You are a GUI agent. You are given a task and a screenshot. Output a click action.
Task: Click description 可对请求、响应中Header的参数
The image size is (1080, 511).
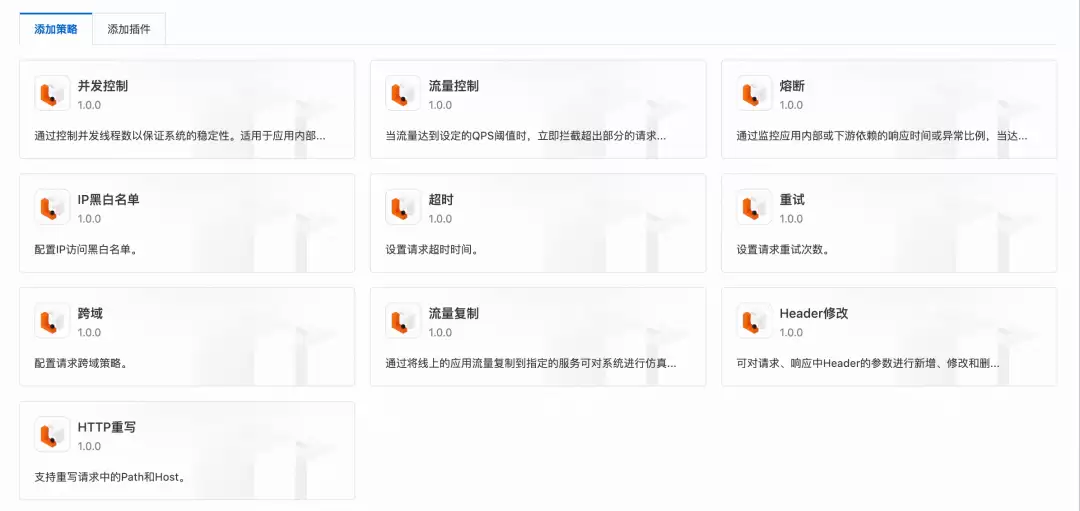(x=868, y=363)
